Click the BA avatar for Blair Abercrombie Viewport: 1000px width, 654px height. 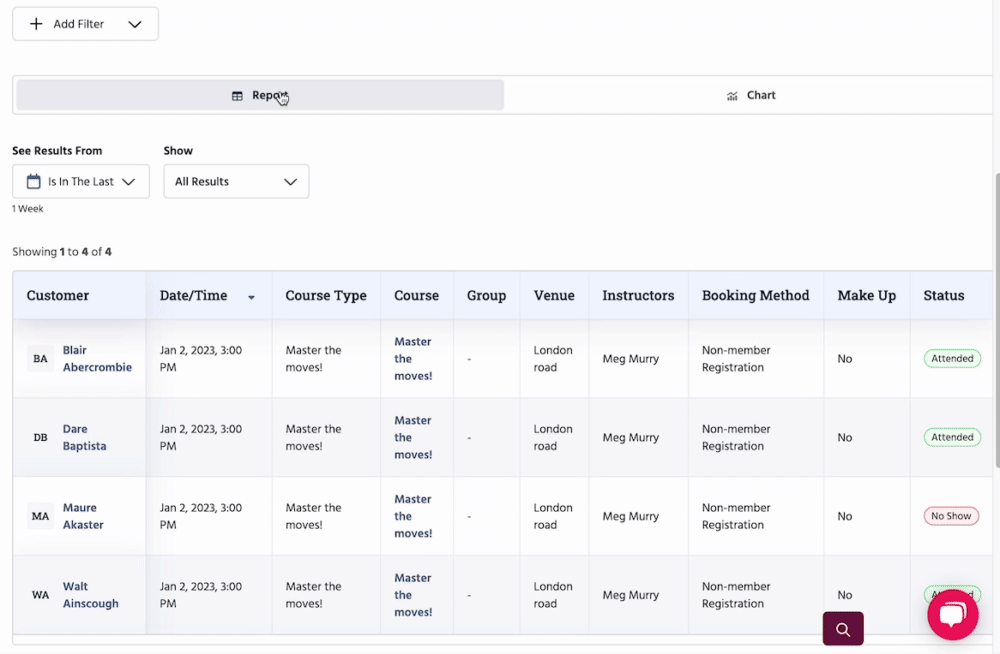(40, 359)
